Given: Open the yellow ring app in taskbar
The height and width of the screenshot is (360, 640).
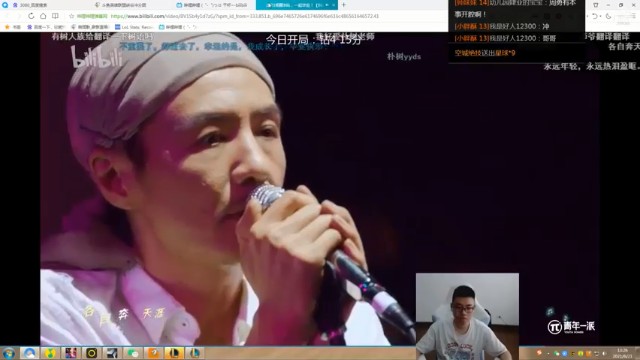Looking at the screenshot, I should pyautogui.click(x=91, y=353).
